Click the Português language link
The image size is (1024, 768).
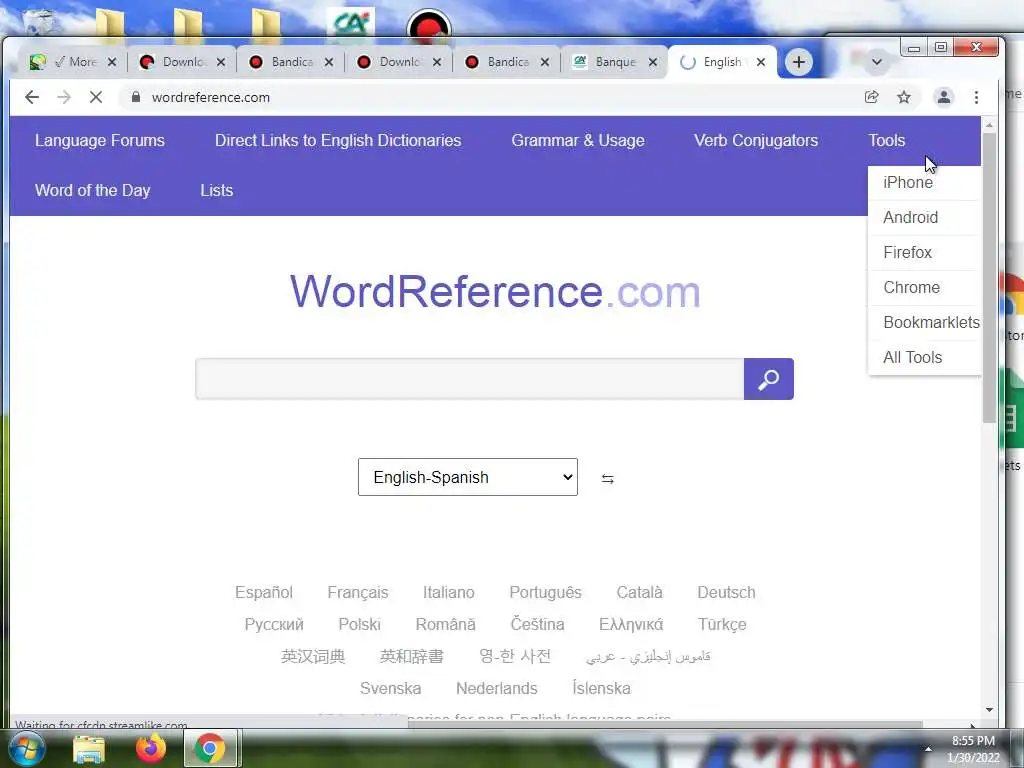click(545, 592)
